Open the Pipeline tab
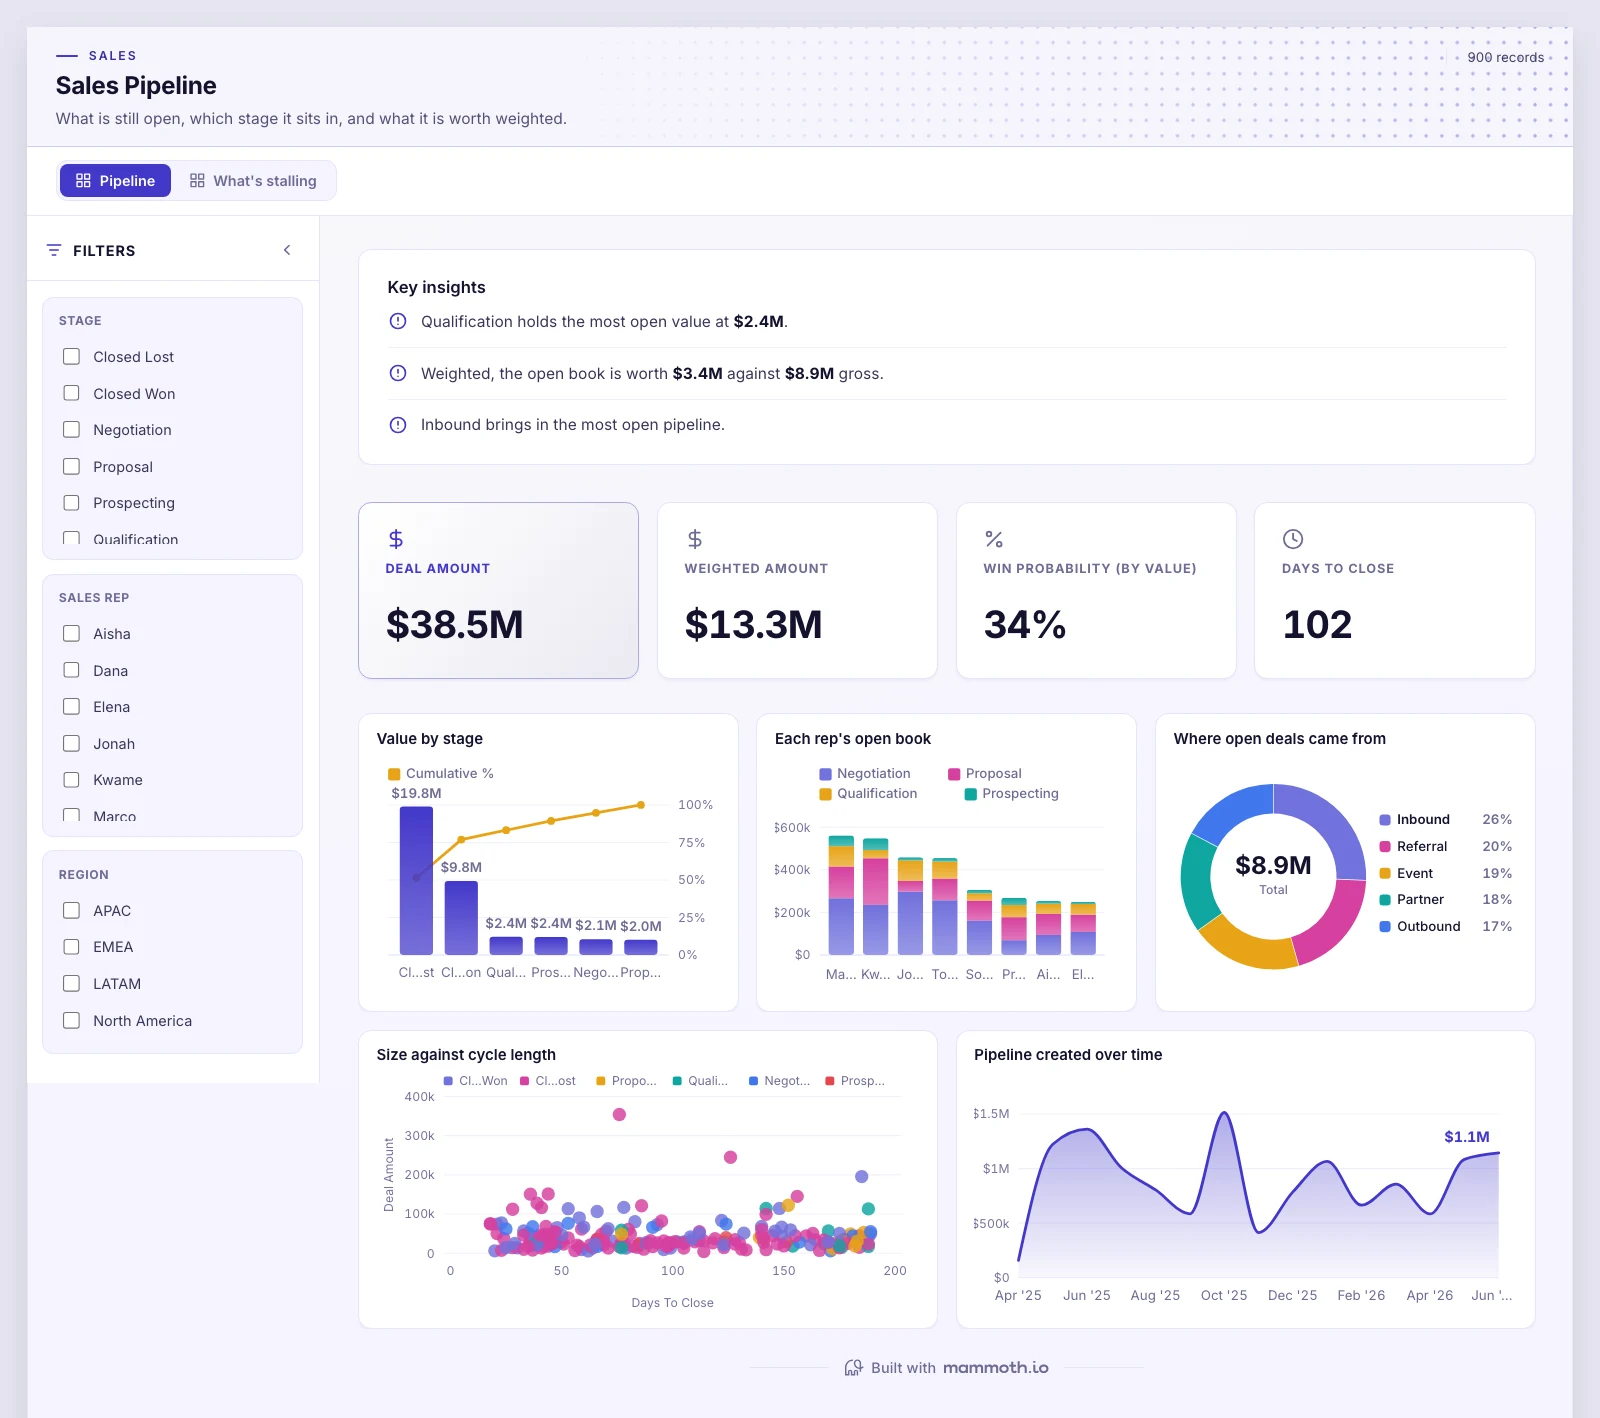The width and height of the screenshot is (1600, 1418). click(x=116, y=181)
